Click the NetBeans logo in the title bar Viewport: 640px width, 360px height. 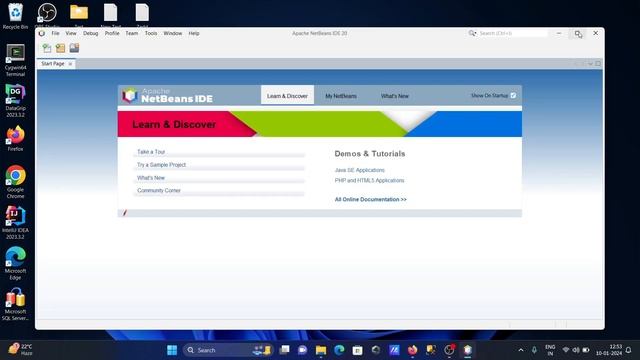tap(42, 33)
